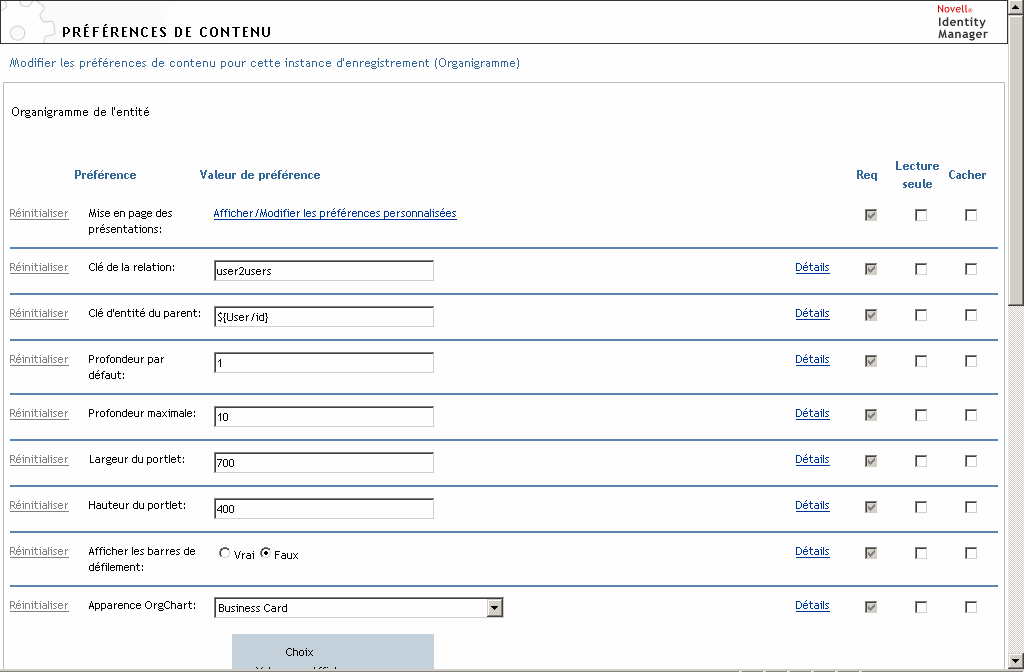Select the Vrai radio button

coord(225,554)
